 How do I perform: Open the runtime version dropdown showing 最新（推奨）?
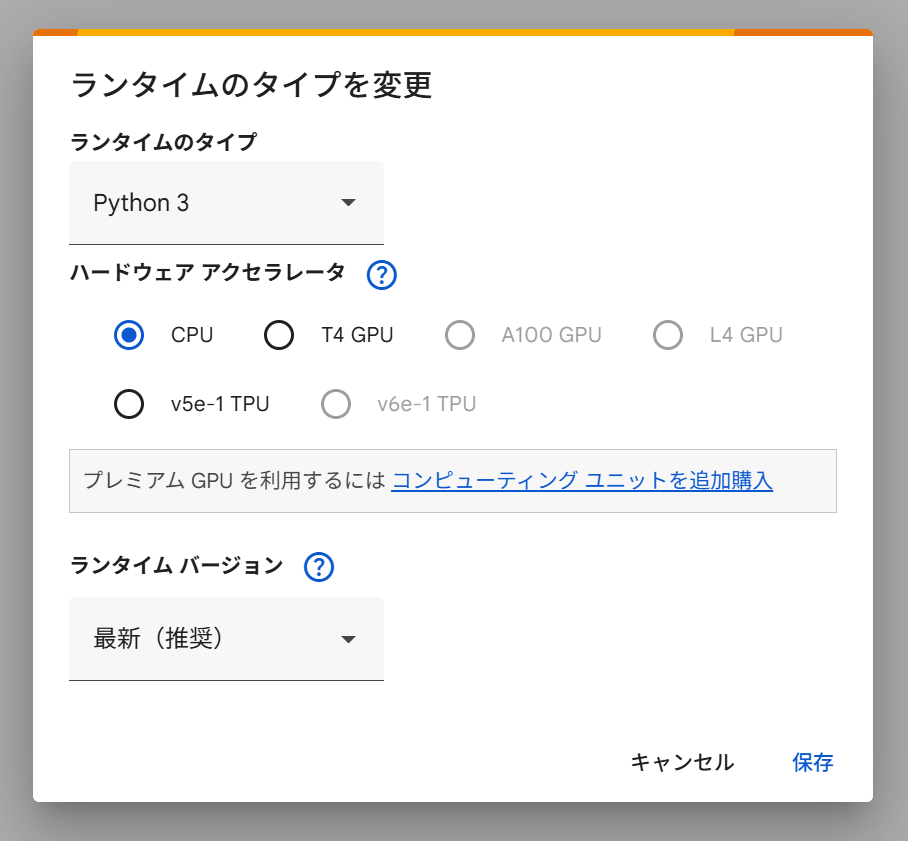click(226, 638)
